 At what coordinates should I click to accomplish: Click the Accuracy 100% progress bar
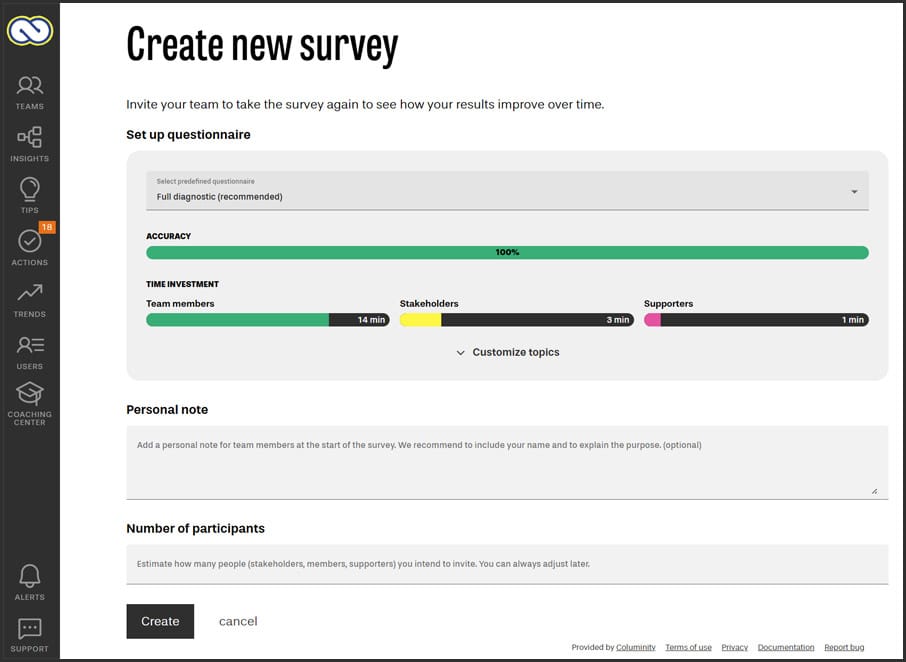click(x=507, y=253)
